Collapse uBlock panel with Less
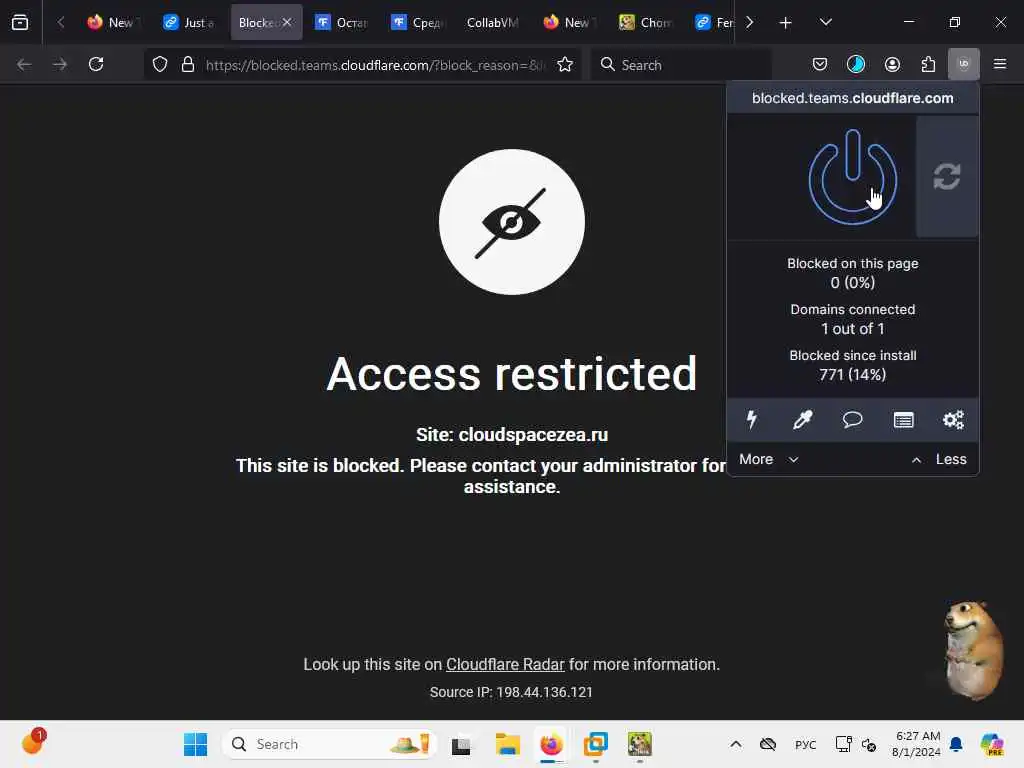 [x=939, y=459]
